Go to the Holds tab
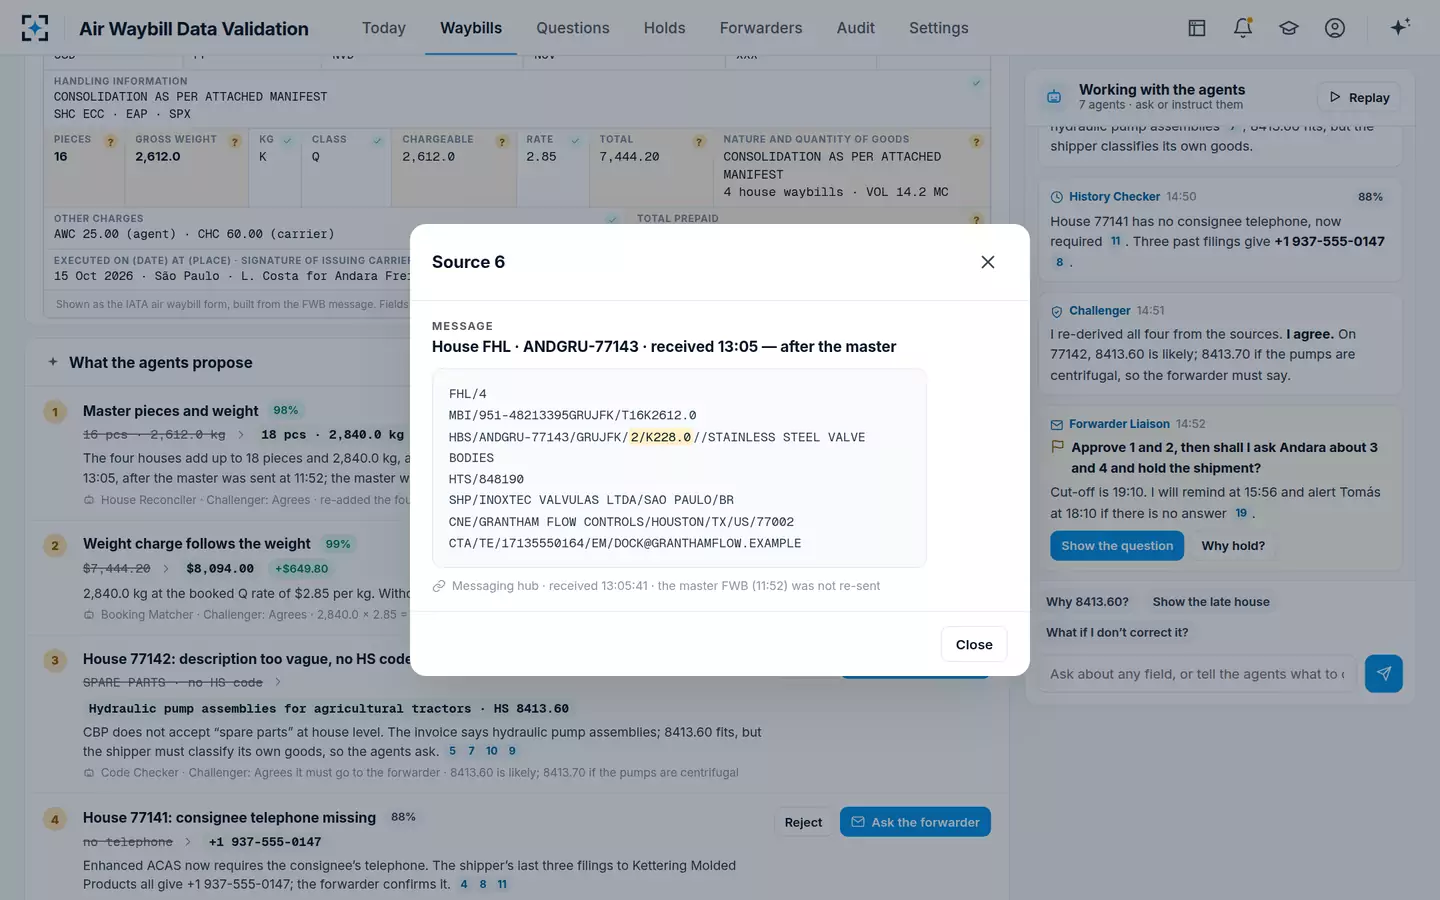The height and width of the screenshot is (900, 1440). coord(665,28)
